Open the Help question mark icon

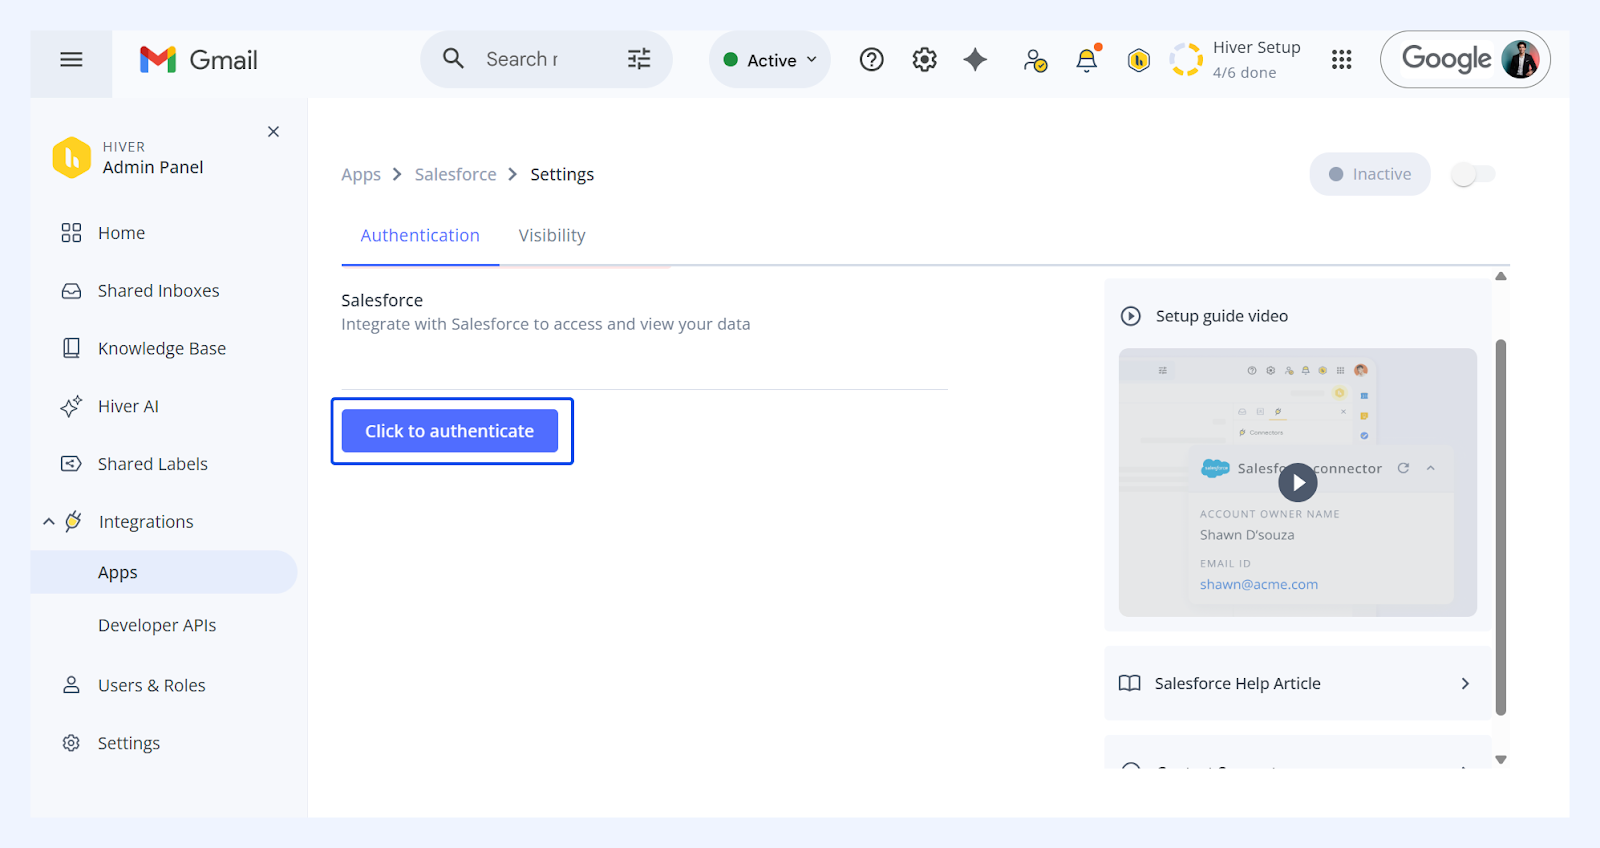click(x=872, y=60)
